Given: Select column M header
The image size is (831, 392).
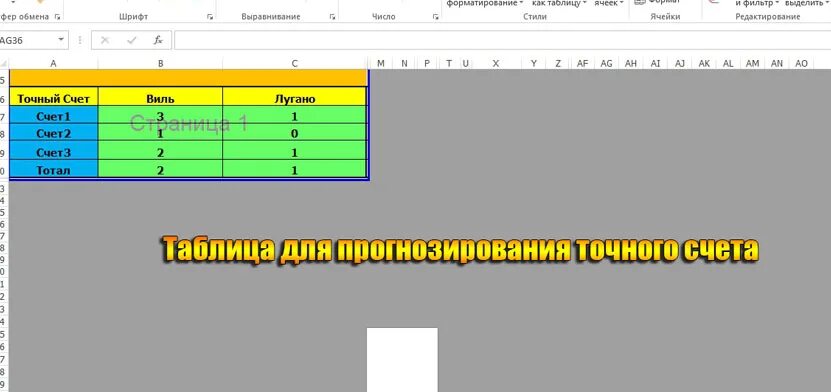Looking at the screenshot, I should tap(381, 64).
